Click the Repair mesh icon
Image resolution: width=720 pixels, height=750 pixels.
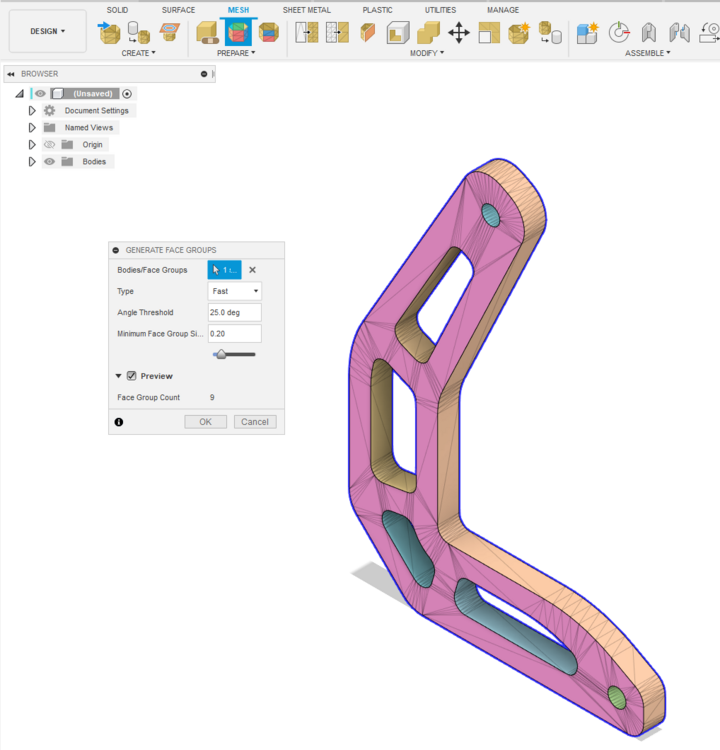pyautogui.click(x=207, y=33)
